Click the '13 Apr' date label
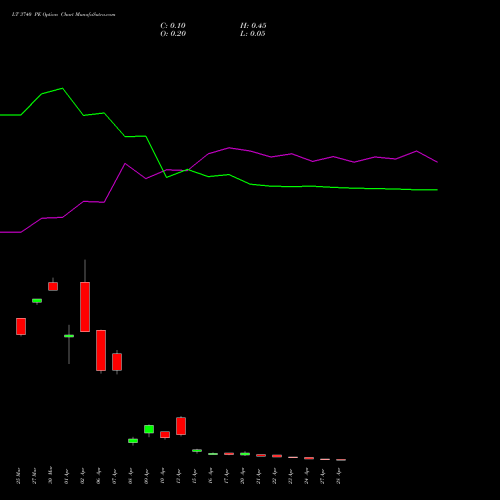Viewport: 500px width, 500px height. (x=178, y=476)
